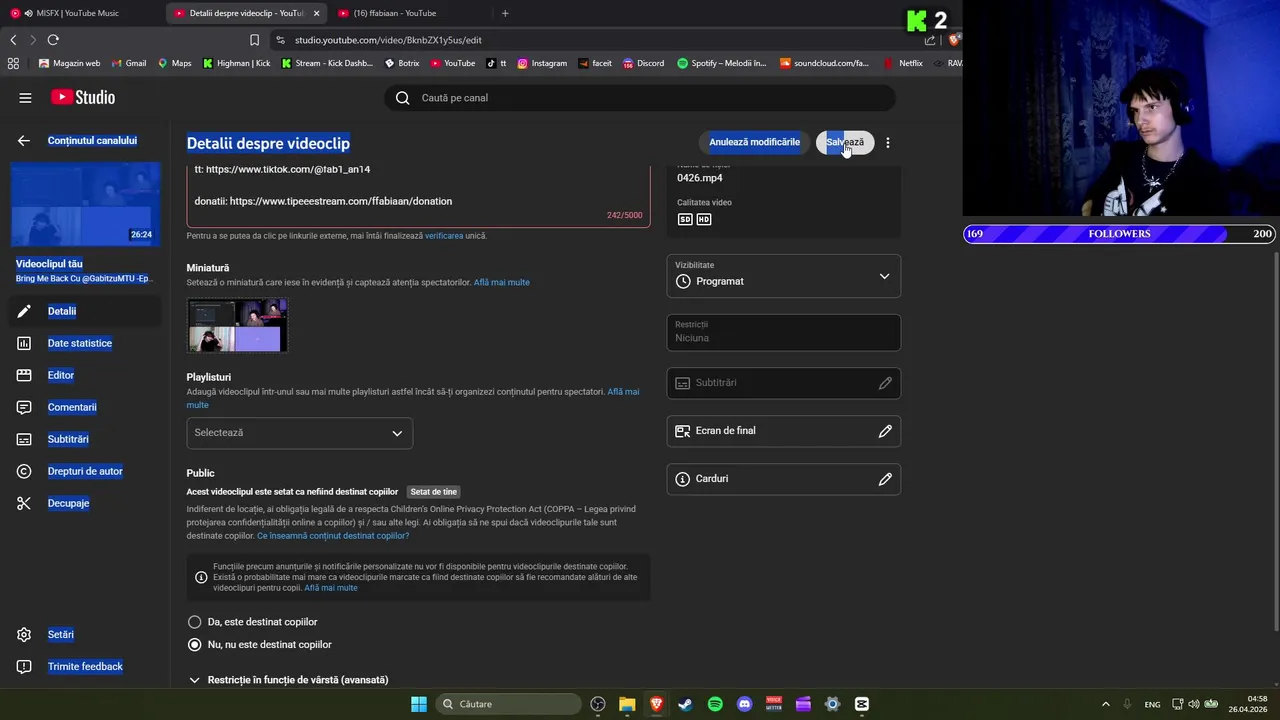
Task: Open 'Află mai multe' link under Miniatură
Action: [x=502, y=283]
